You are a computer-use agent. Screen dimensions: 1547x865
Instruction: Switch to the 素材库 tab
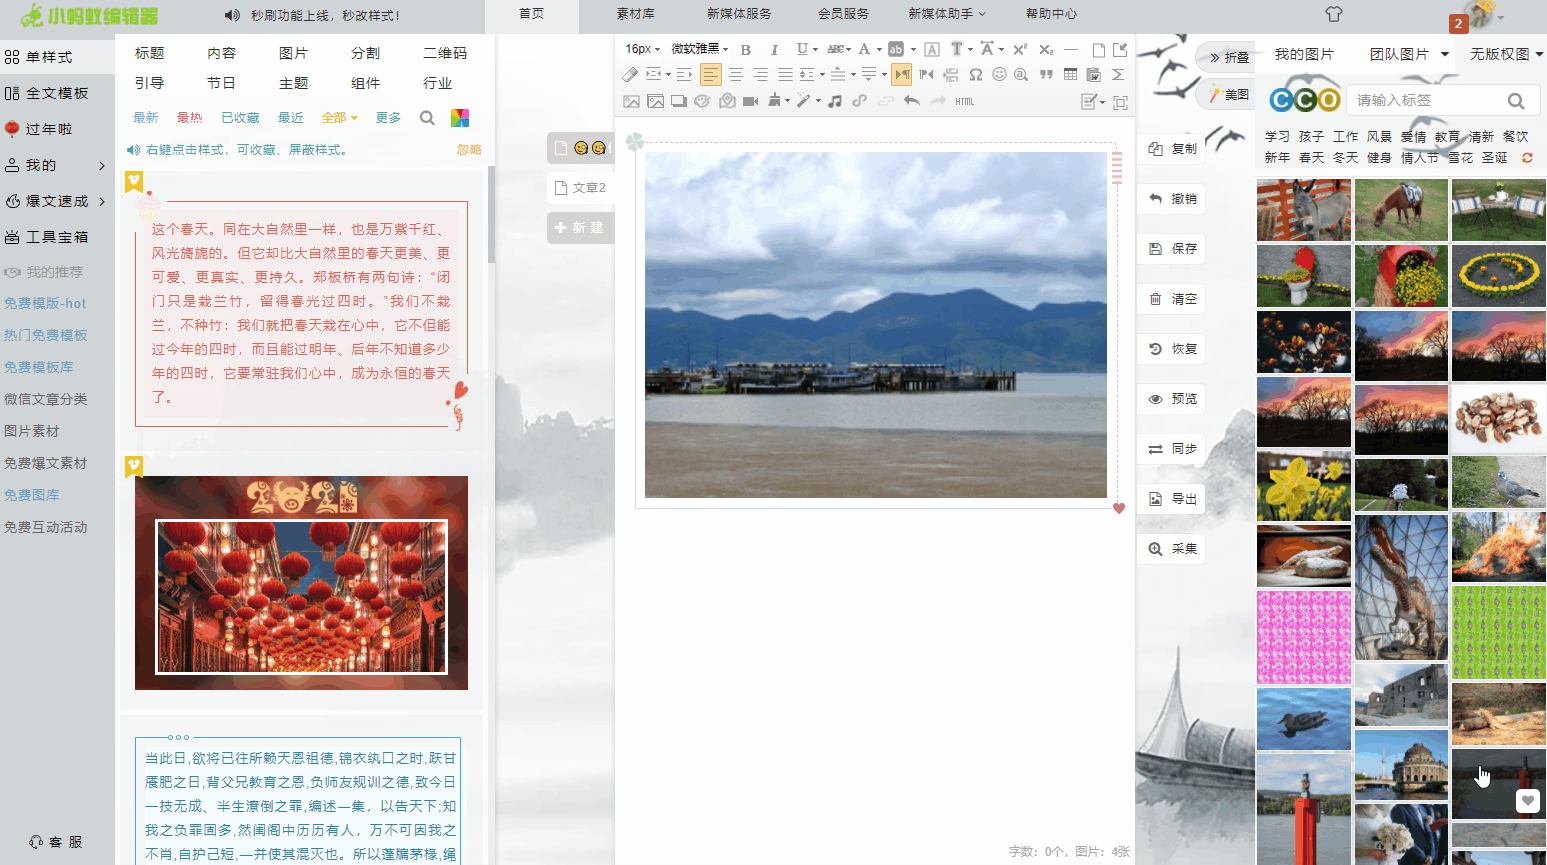(x=635, y=14)
